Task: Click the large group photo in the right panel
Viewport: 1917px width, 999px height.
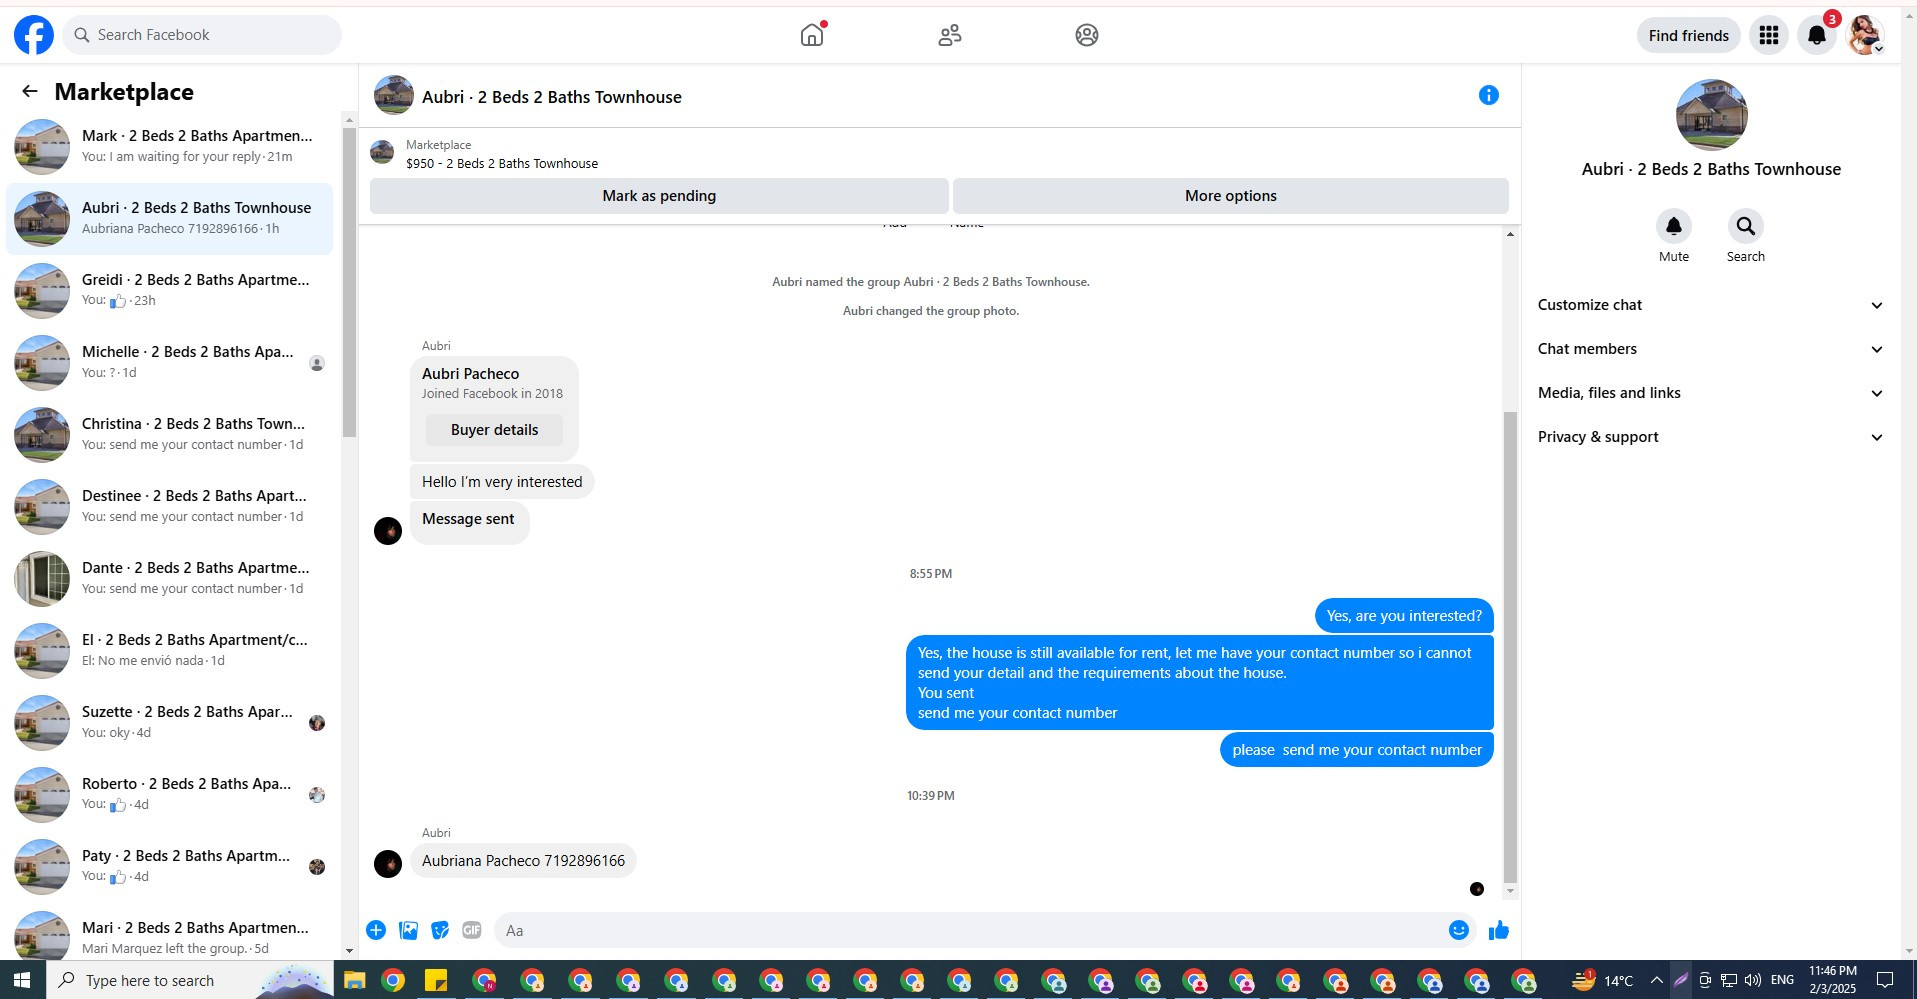Action: pos(1711,115)
